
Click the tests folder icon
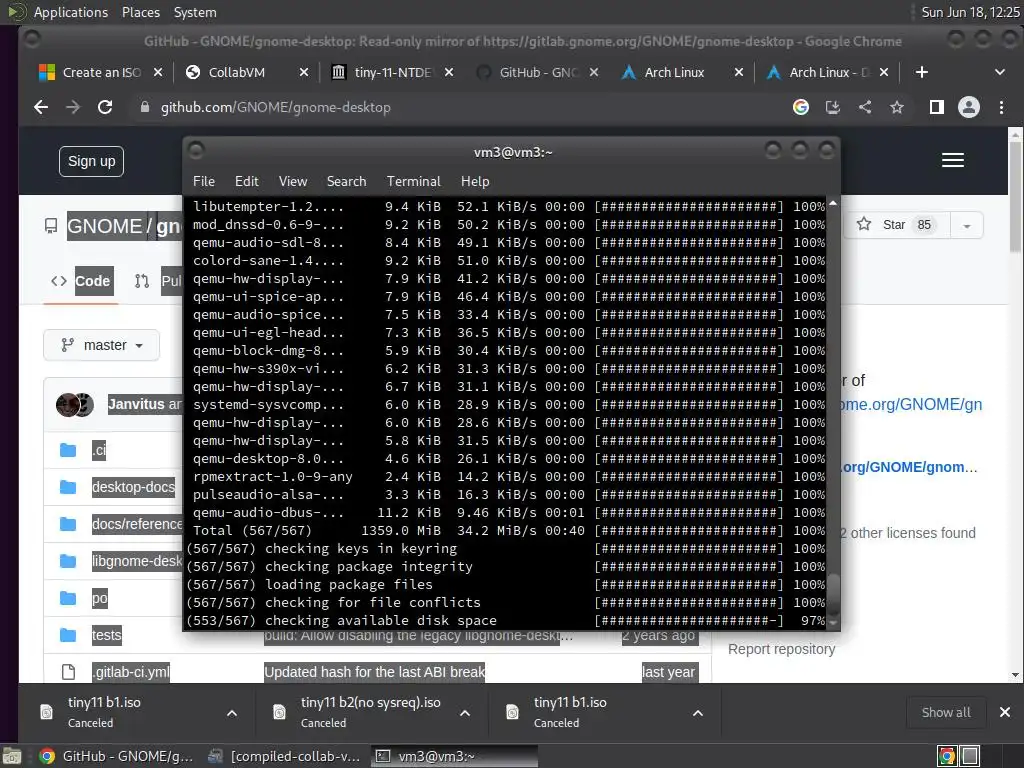click(68, 635)
